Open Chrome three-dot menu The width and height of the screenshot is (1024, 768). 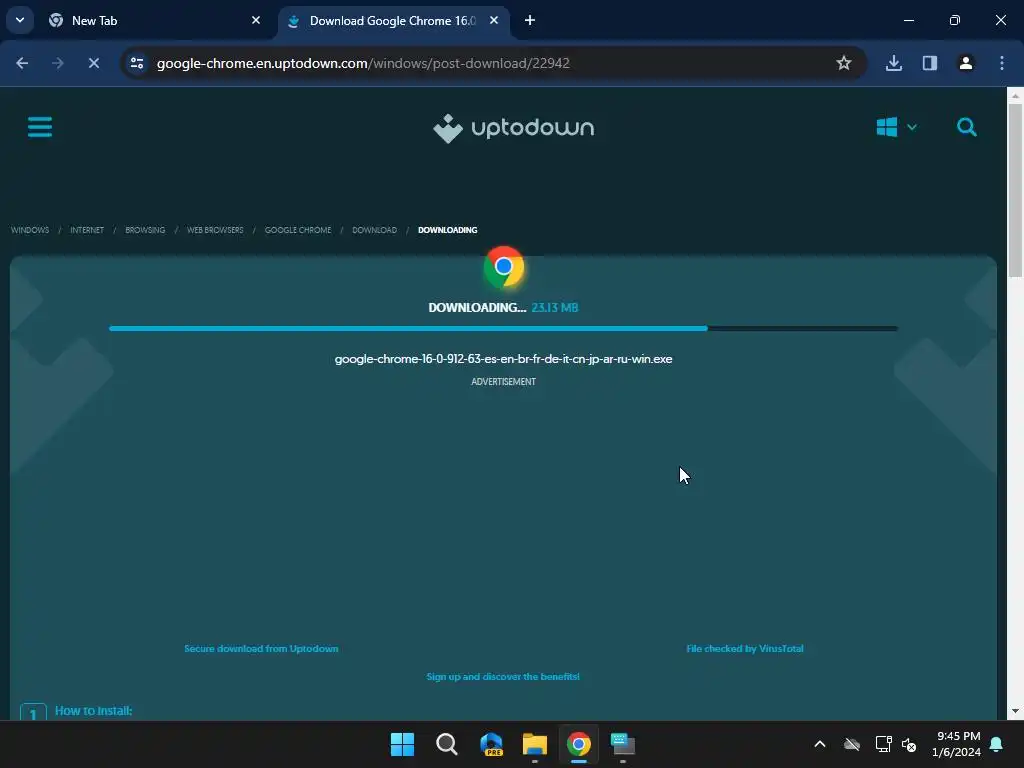click(x=1002, y=63)
